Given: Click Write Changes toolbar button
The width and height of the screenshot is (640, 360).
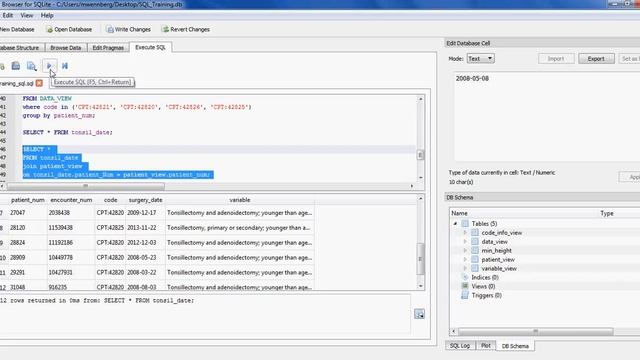Looking at the screenshot, I should point(128,29).
